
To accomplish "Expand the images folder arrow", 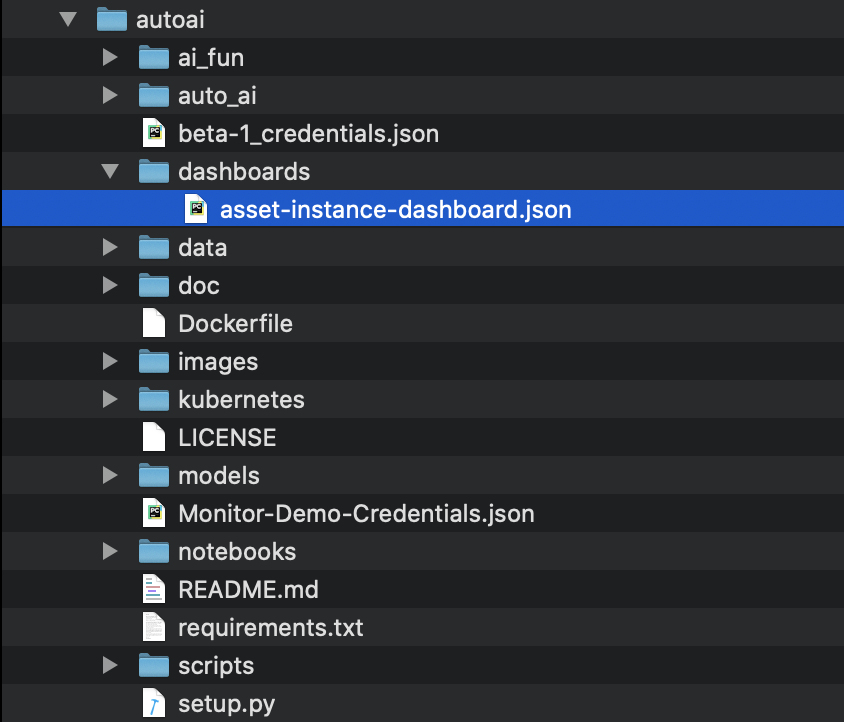I will tap(110, 361).
